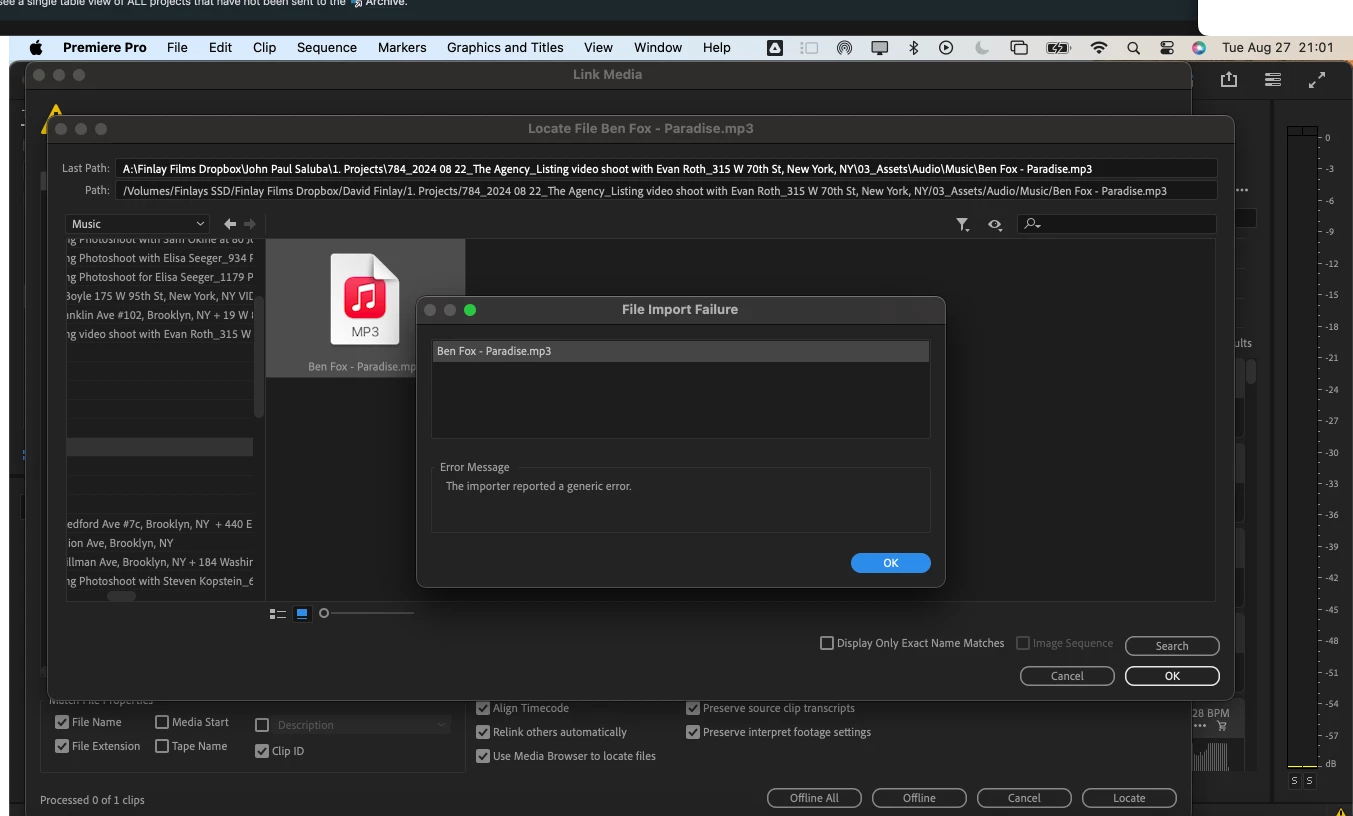Toggle Preserve source clip transcripts checkbox
Image resolution: width=1353 pixels, height=816 pixels.
[693, 708]
